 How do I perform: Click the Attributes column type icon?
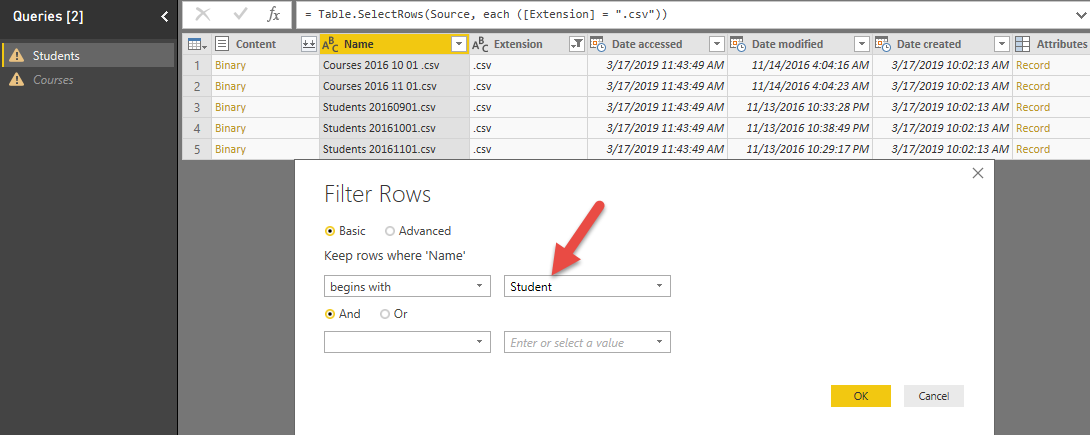(x=1023, y=44)
